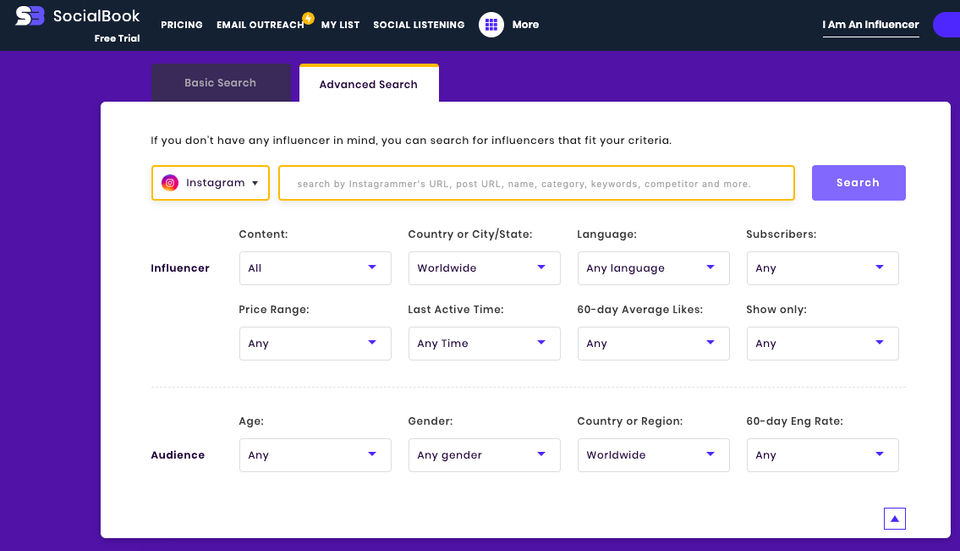Click the Instagram platform icon

click(x=170, y=183)
